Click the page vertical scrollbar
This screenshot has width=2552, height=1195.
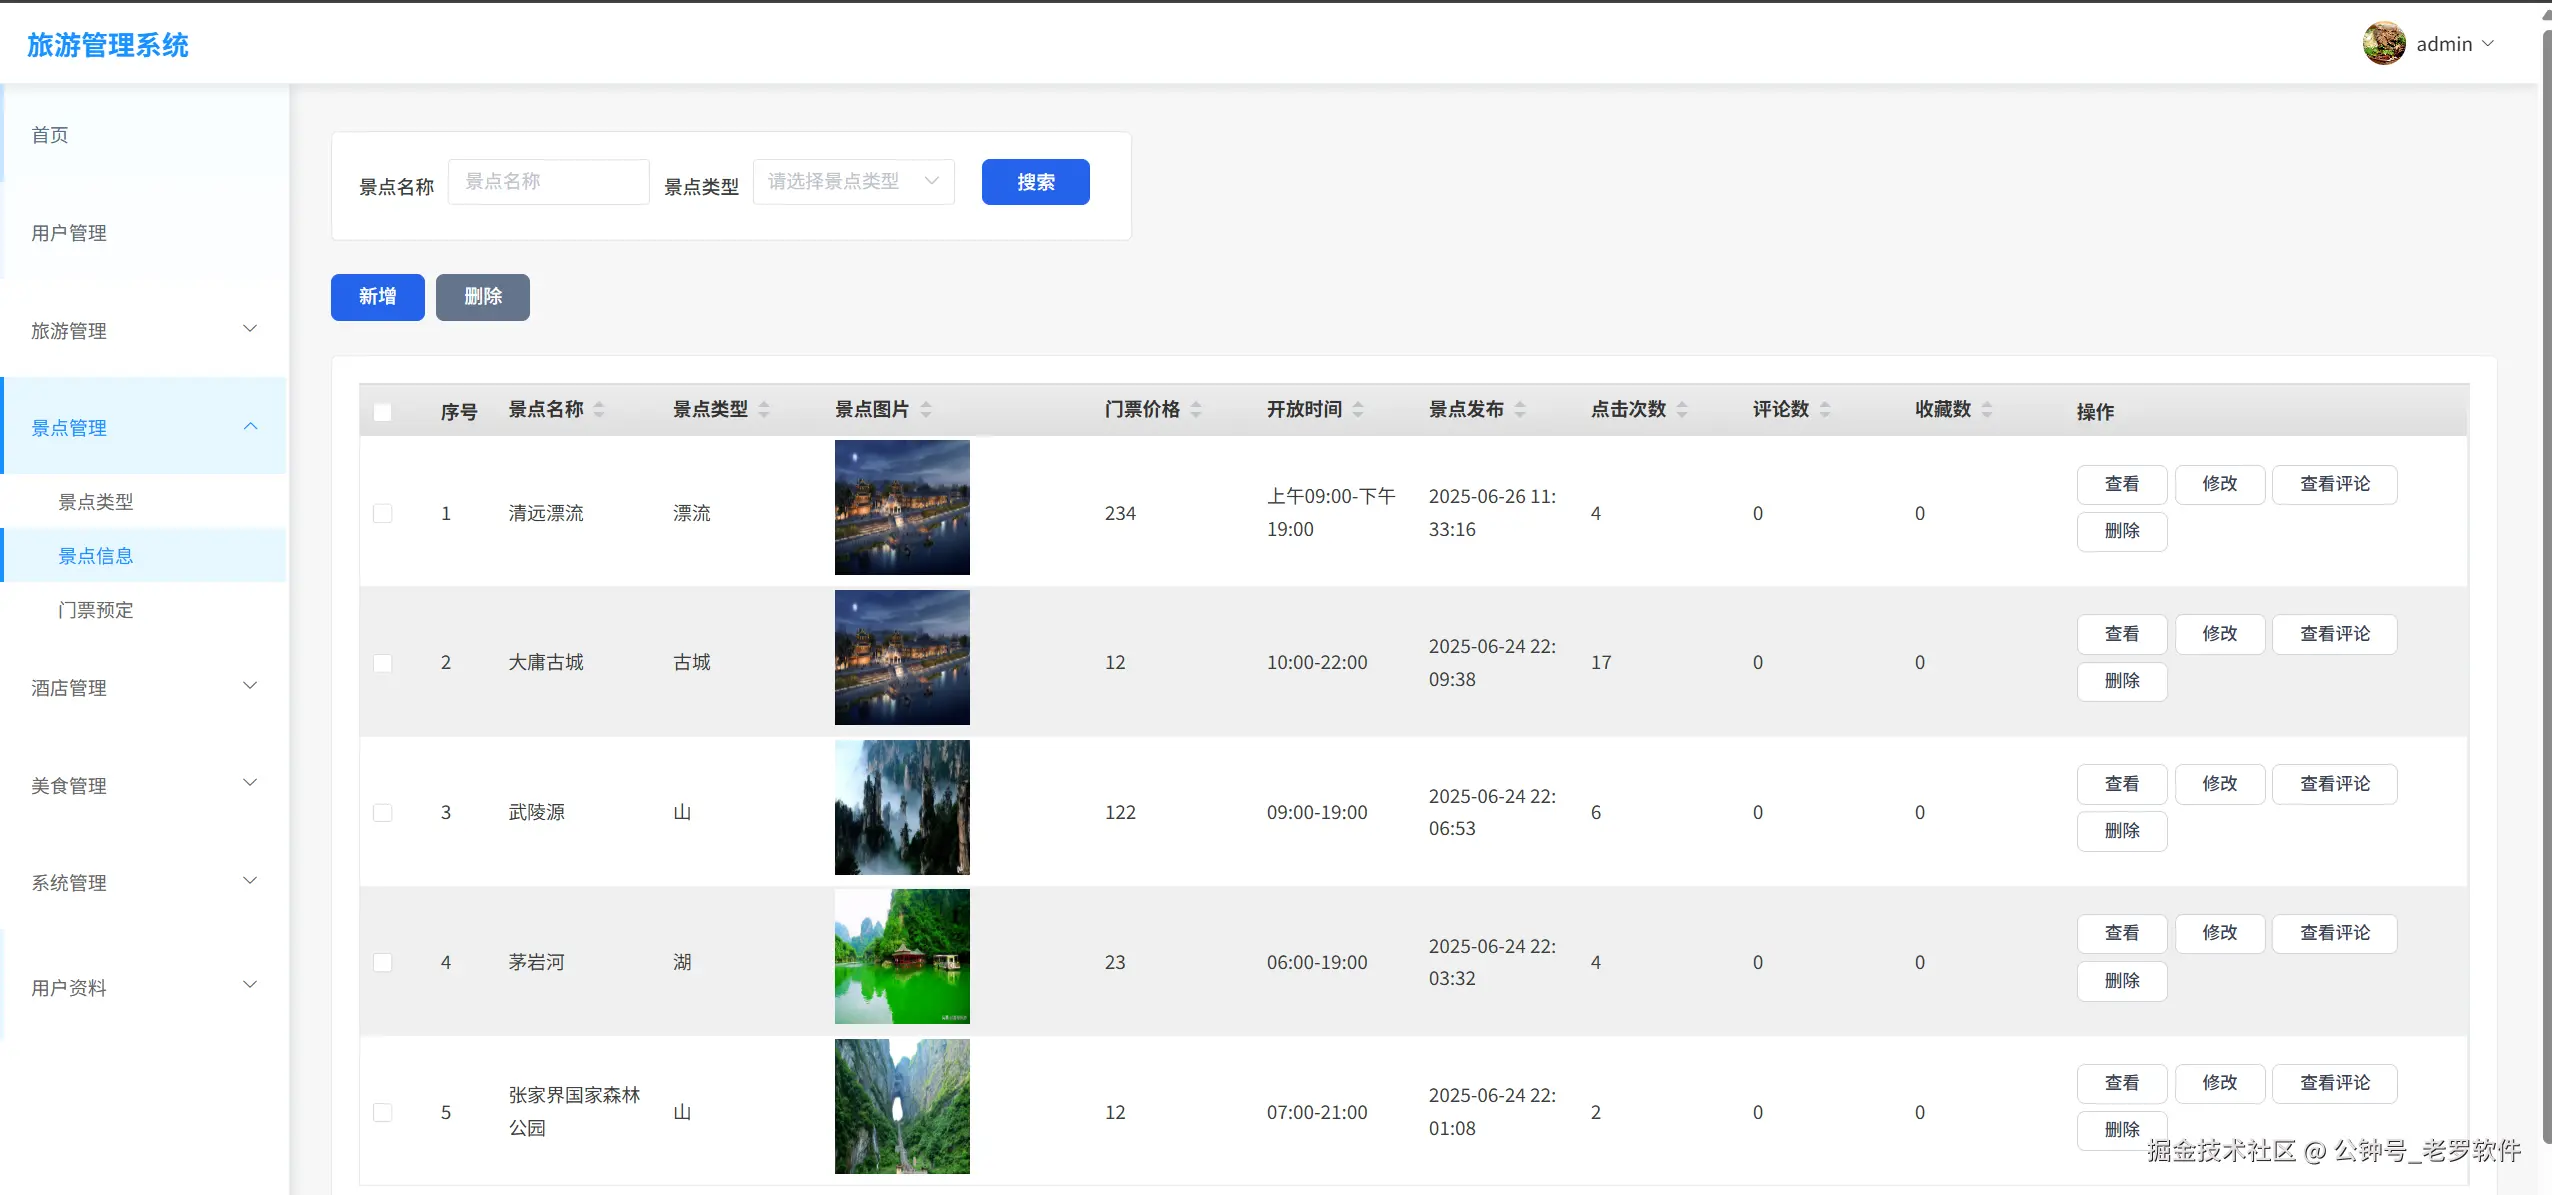pyautogui.click(x=2545, y=580)
